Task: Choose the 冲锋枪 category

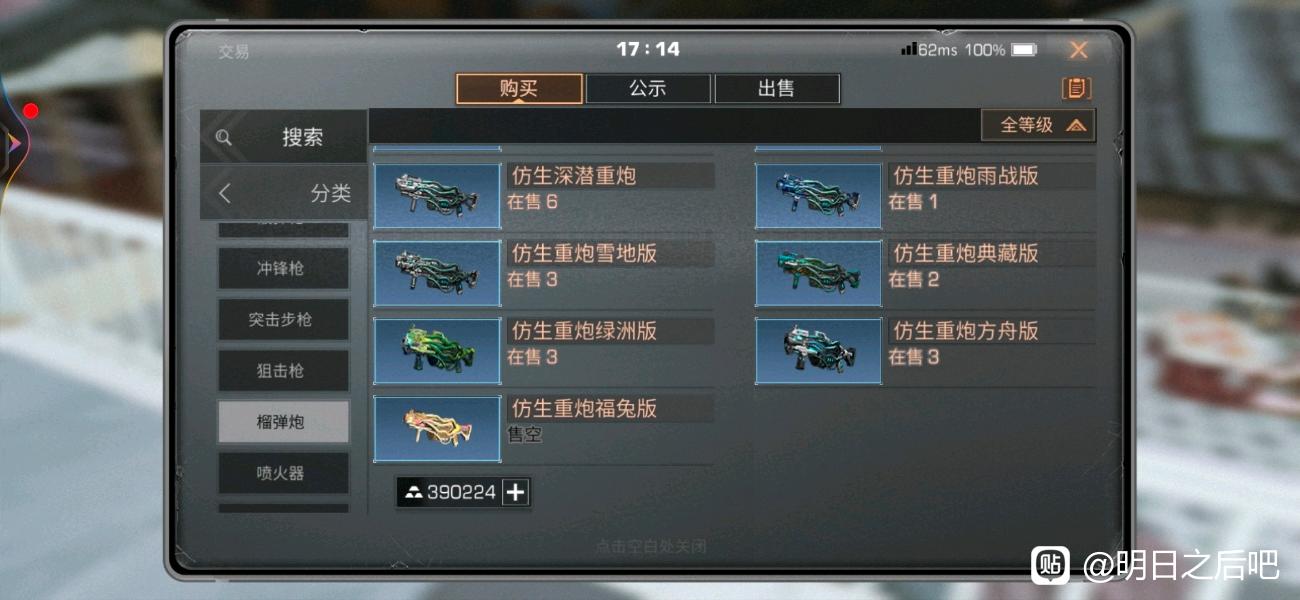Action: pyautogui.click(x=284, y=268)
